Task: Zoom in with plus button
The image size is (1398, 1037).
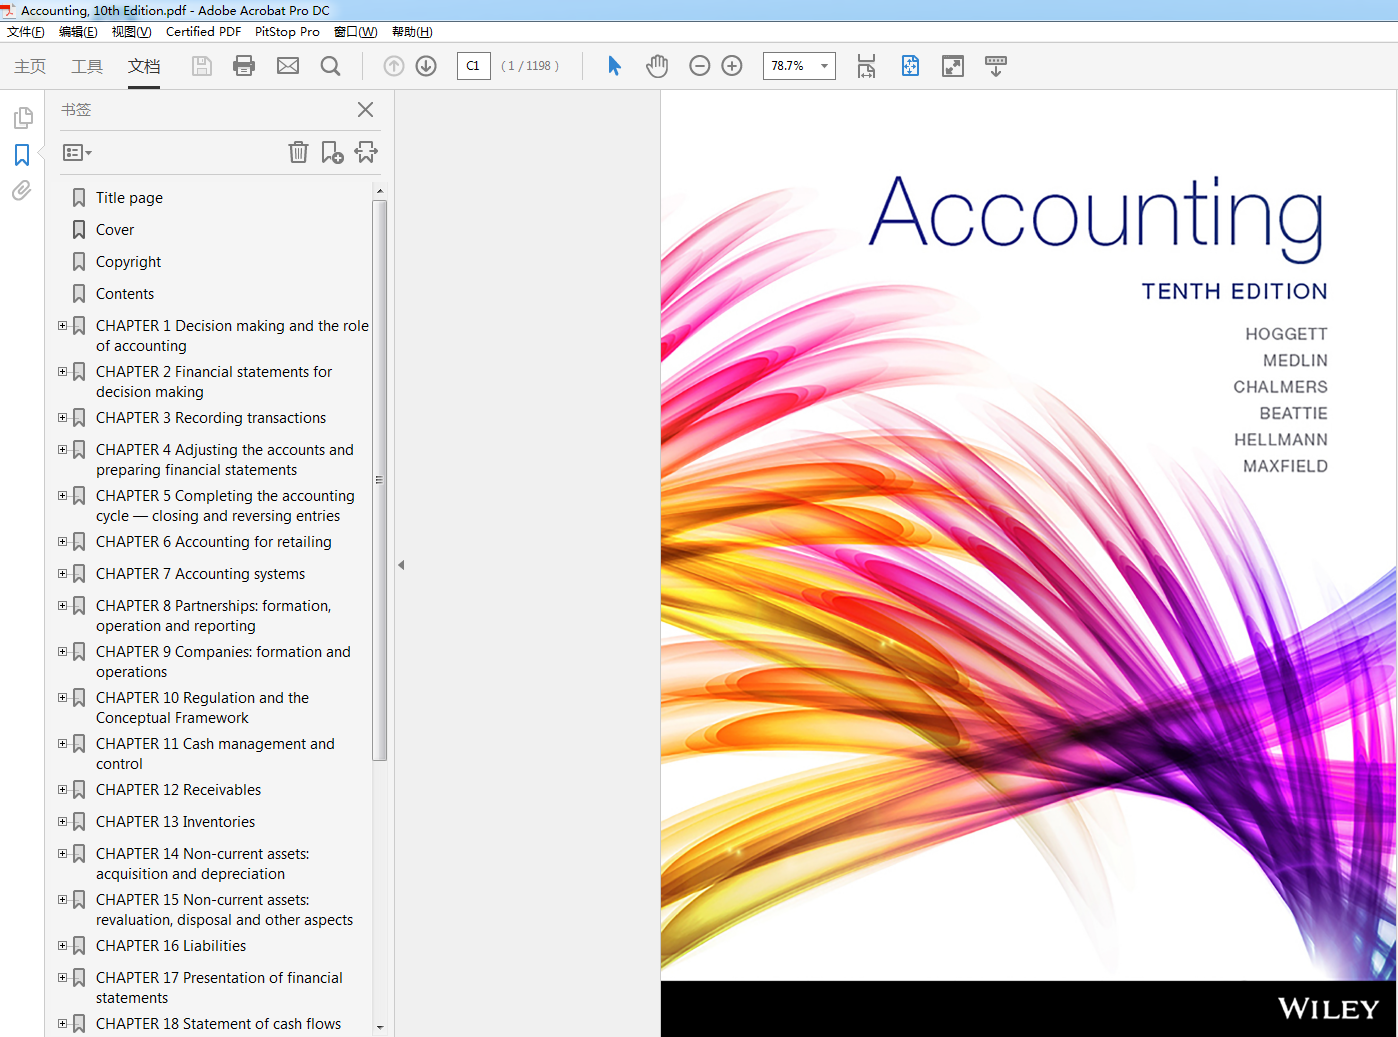Action: tap(732, 66)
